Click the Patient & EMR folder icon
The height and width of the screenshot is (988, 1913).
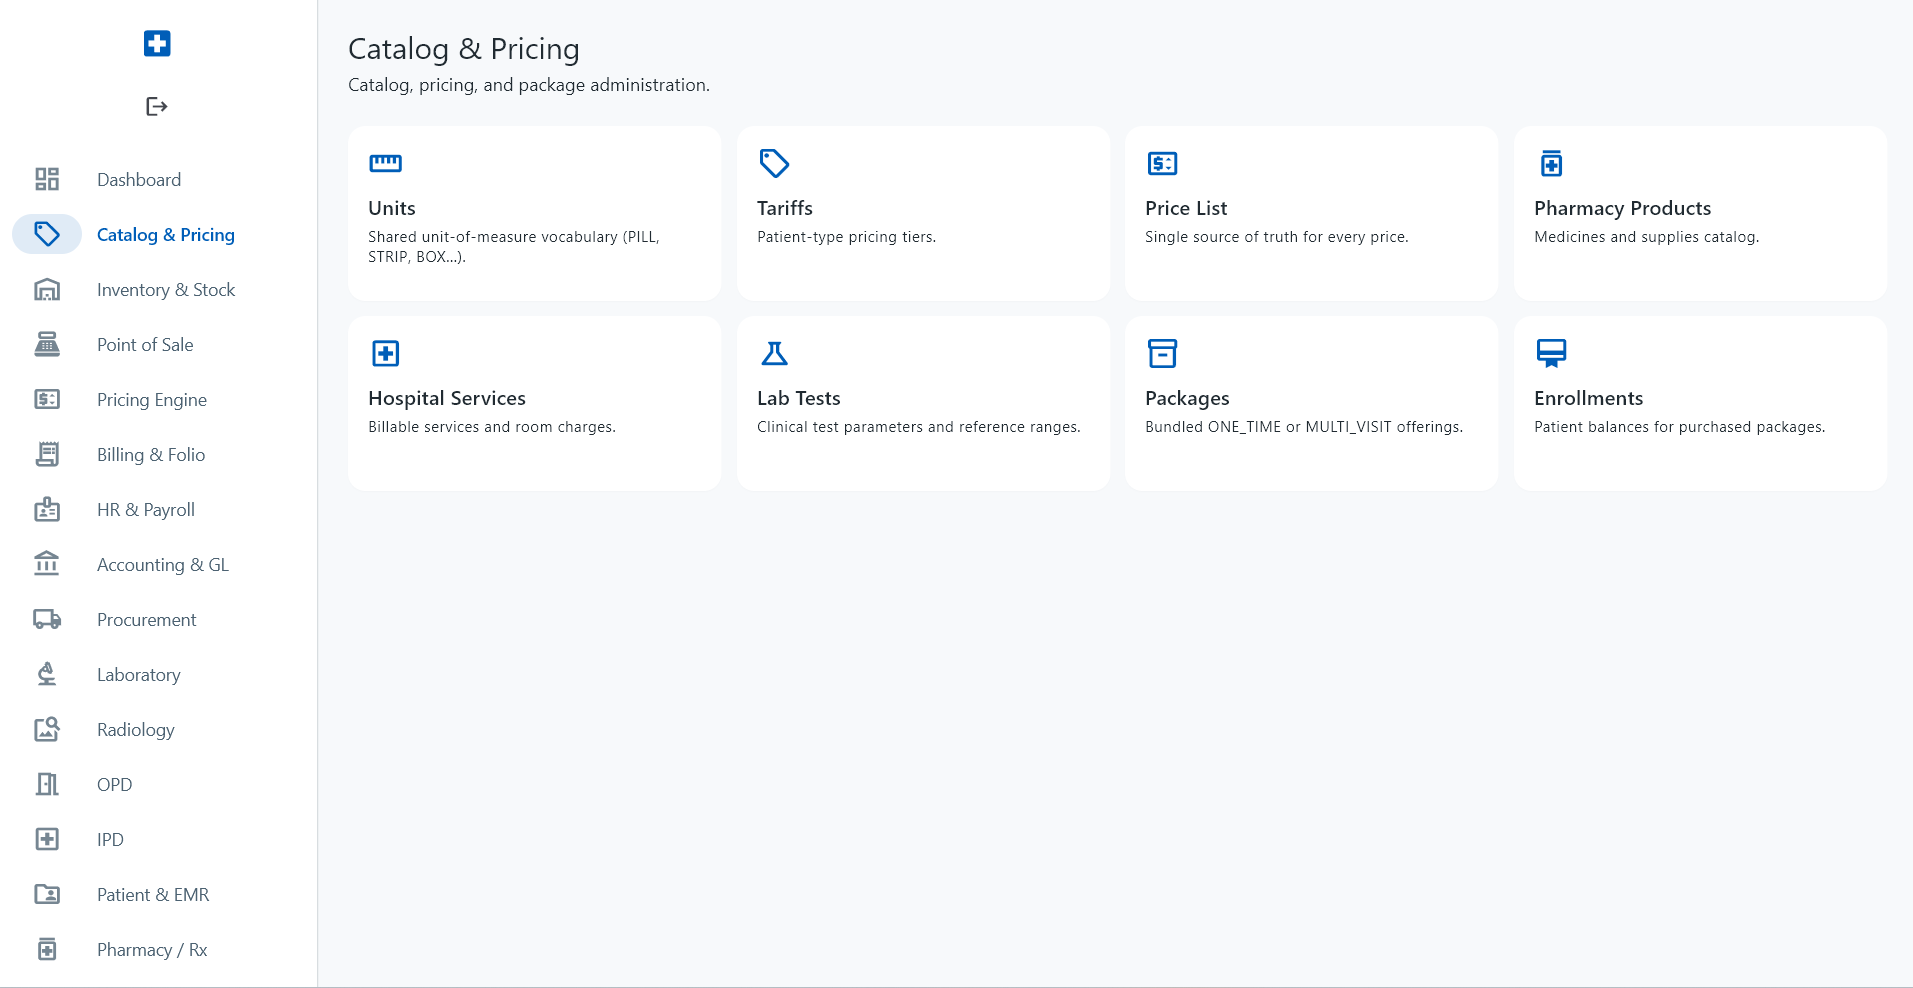point(47,894)
